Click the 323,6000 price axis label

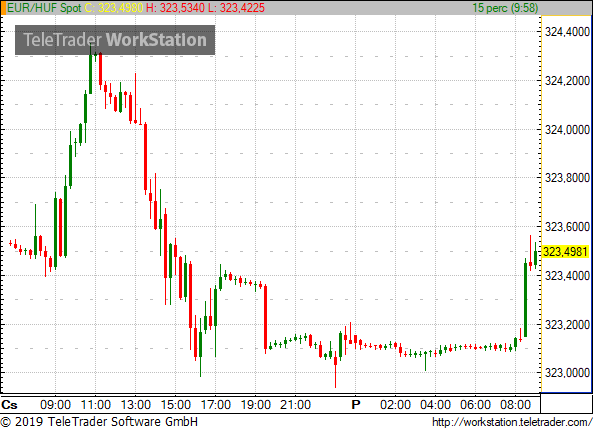coord(567,227)
